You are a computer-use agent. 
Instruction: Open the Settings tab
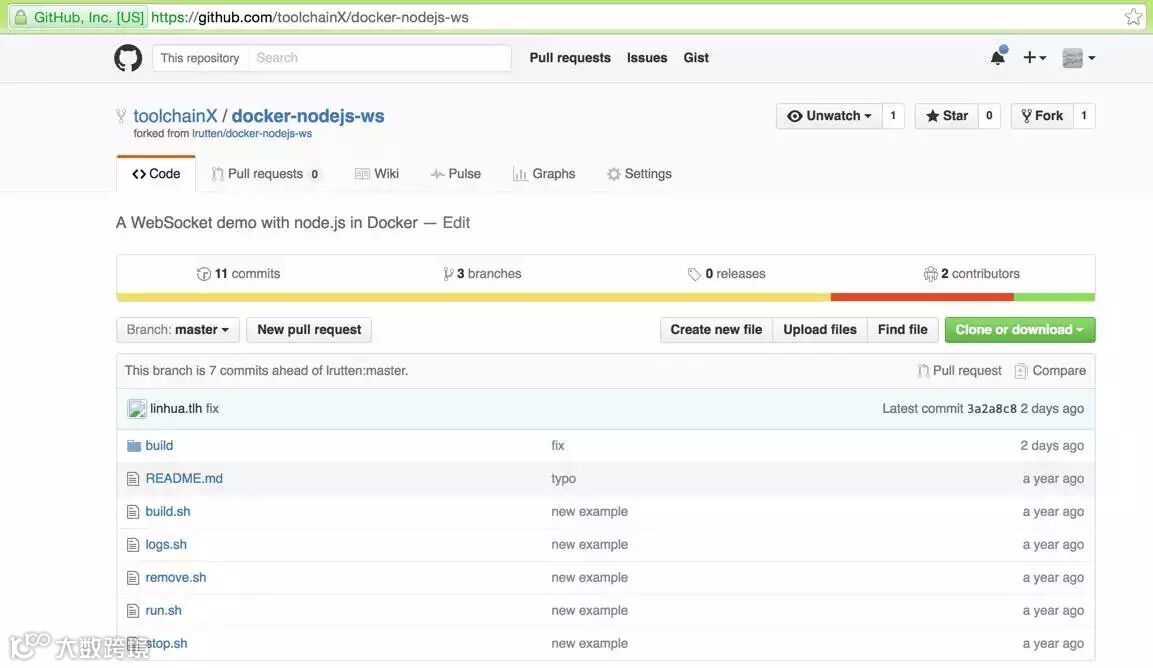point(639,174)
